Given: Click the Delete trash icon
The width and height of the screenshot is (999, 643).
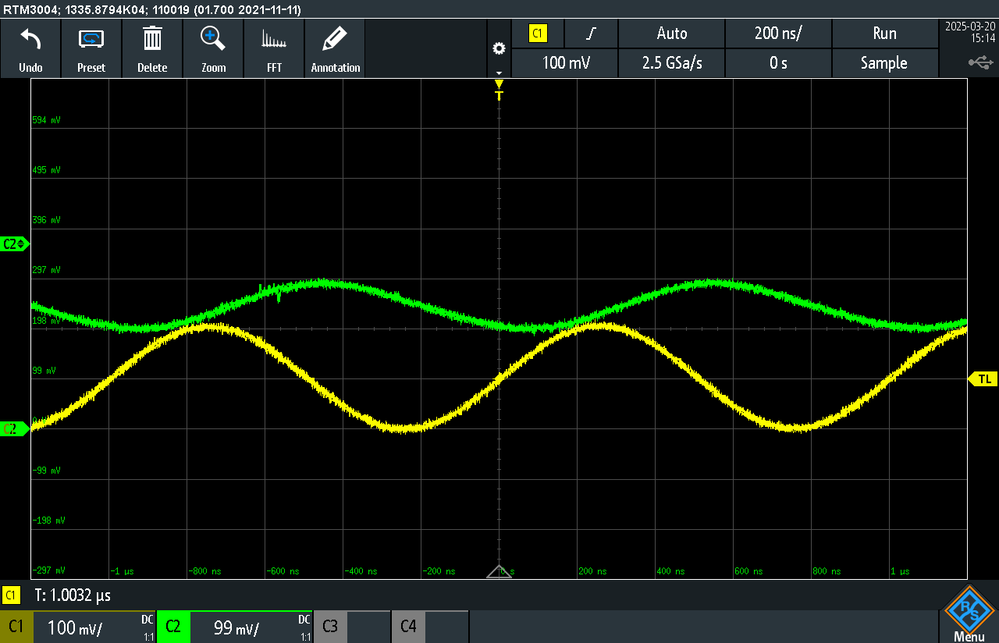Looking at the screenshot, I should [152, 49].
